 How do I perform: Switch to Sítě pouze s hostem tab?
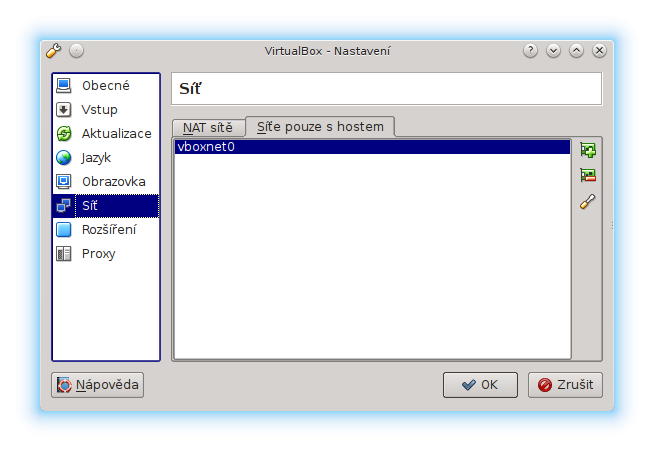click(x=320, y=126)
